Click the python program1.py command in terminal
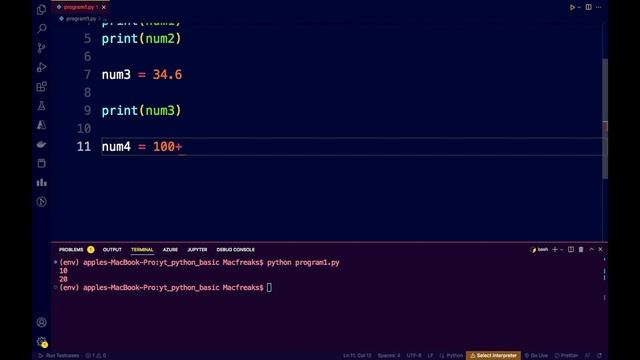640x360 pixels. [x=303, y=262]
